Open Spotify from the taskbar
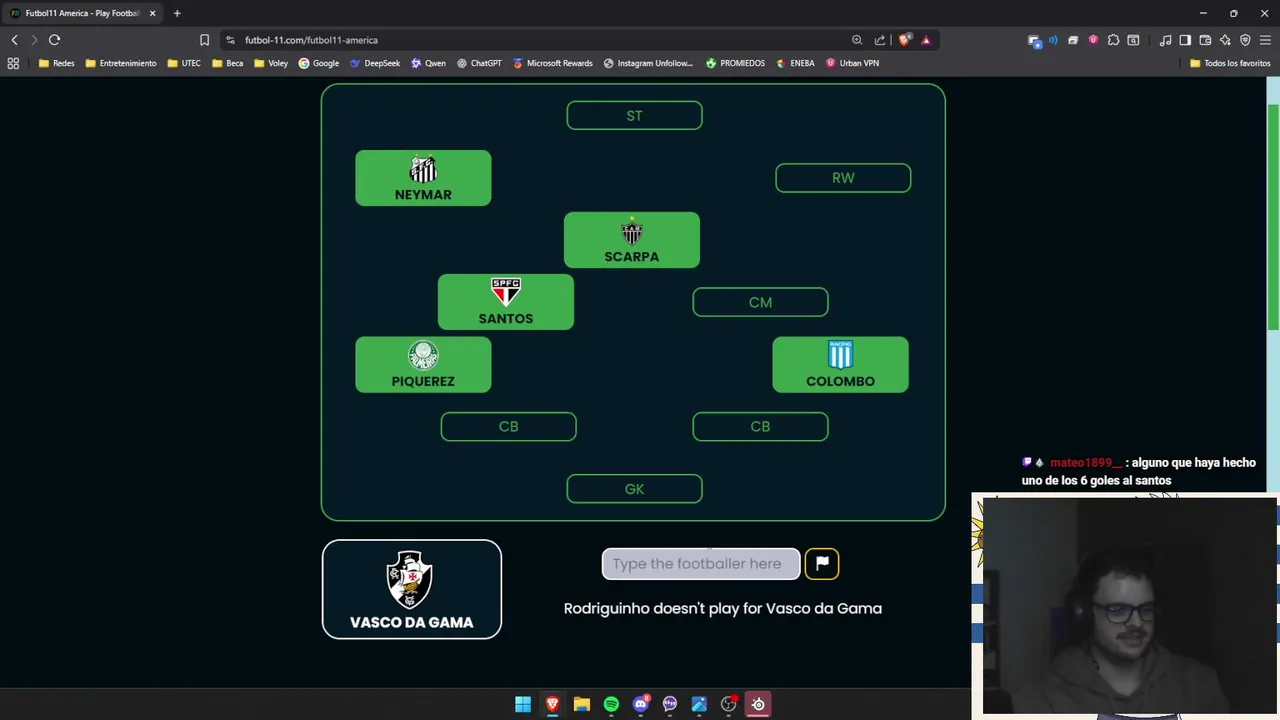The image size is (1280, 720). point(611,705)
